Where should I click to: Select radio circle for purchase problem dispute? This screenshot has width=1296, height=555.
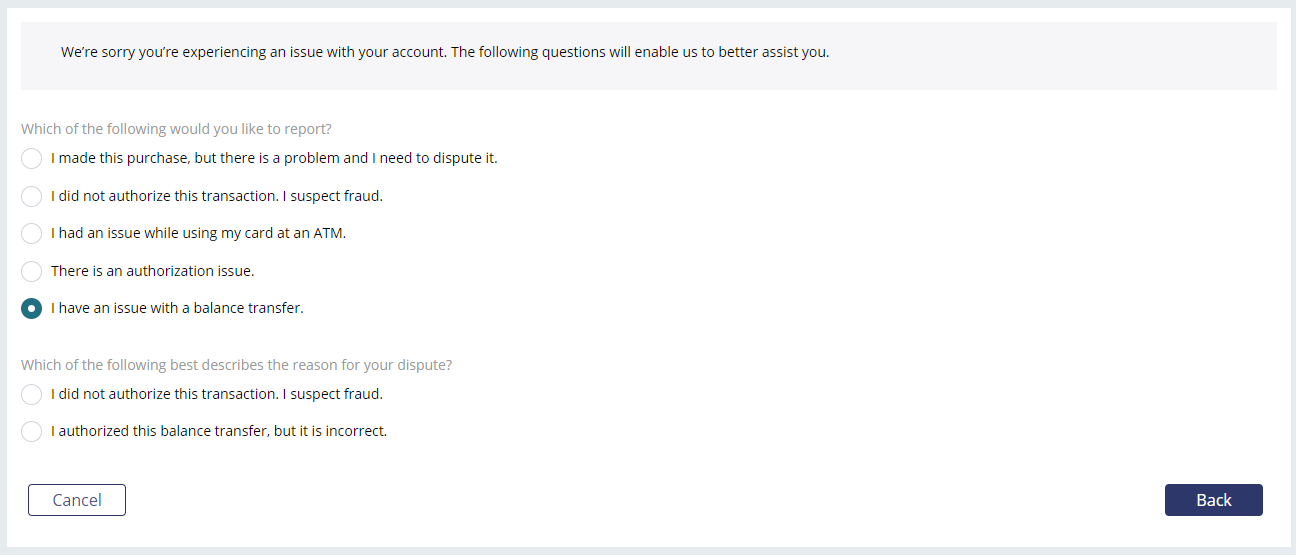click(32, 159)
